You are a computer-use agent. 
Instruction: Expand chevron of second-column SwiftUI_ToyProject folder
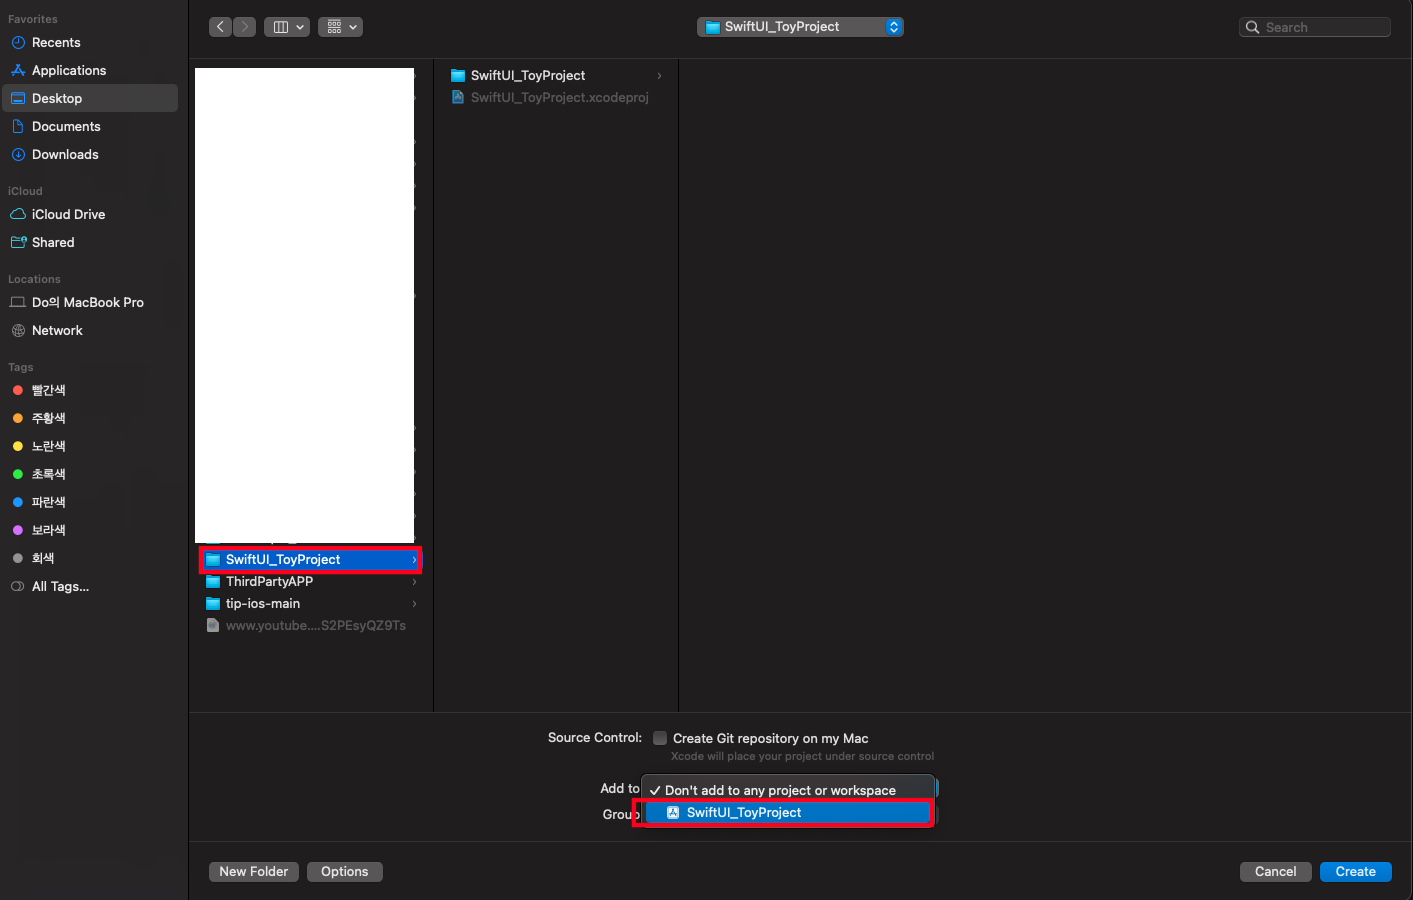pyautogui.click(x=659, y=76)
